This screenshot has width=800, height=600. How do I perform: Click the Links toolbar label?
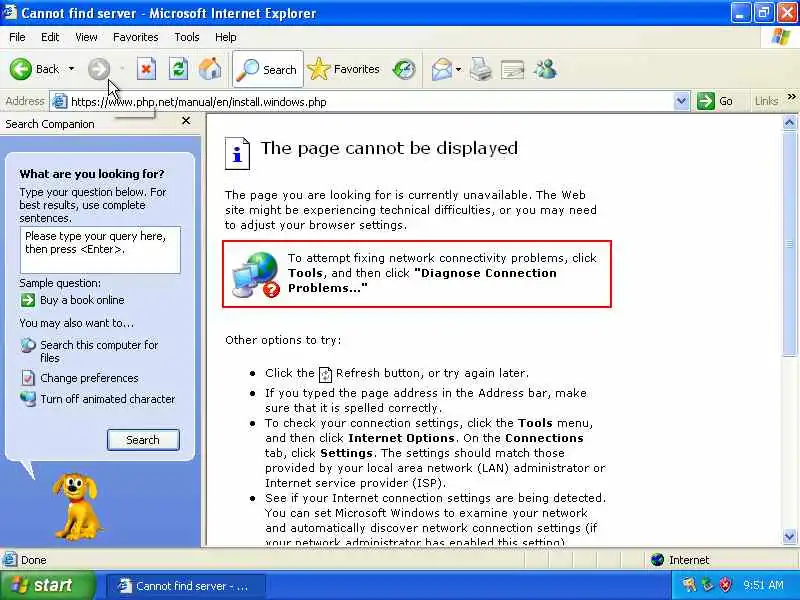tap(766, 101)
